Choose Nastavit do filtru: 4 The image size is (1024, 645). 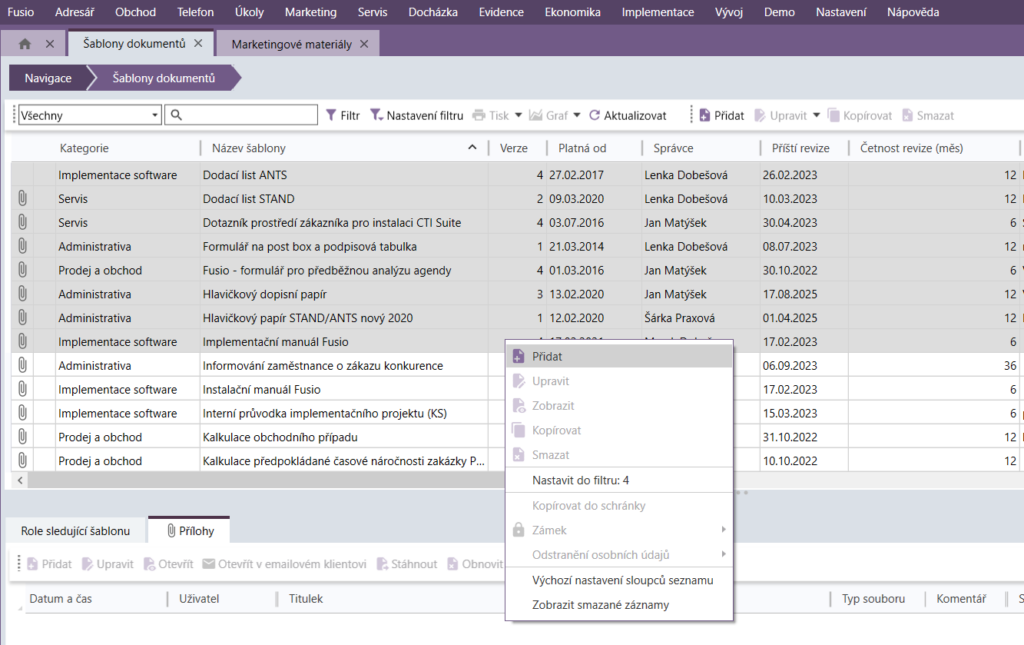[580, 481]
